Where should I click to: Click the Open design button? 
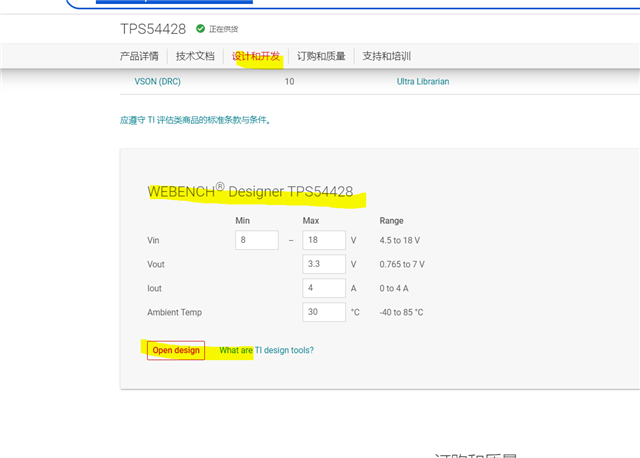point(176,350)
